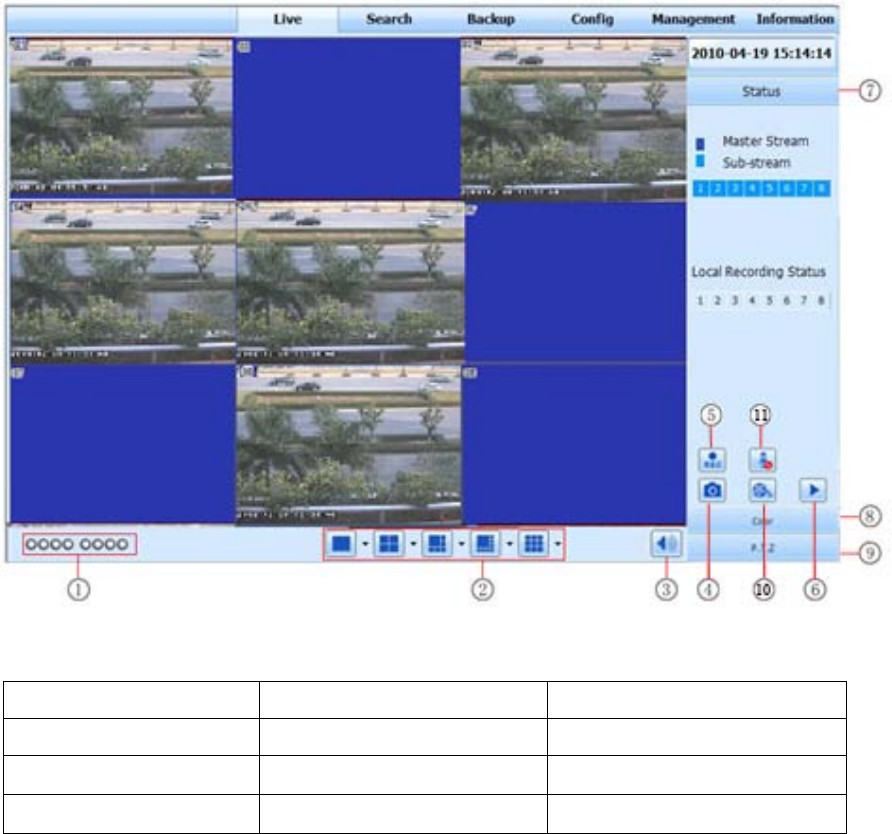Toggle stream status square for channel 4
This screenshot has width=892, height=834.
pyautogui.click(x=753, y=189)
